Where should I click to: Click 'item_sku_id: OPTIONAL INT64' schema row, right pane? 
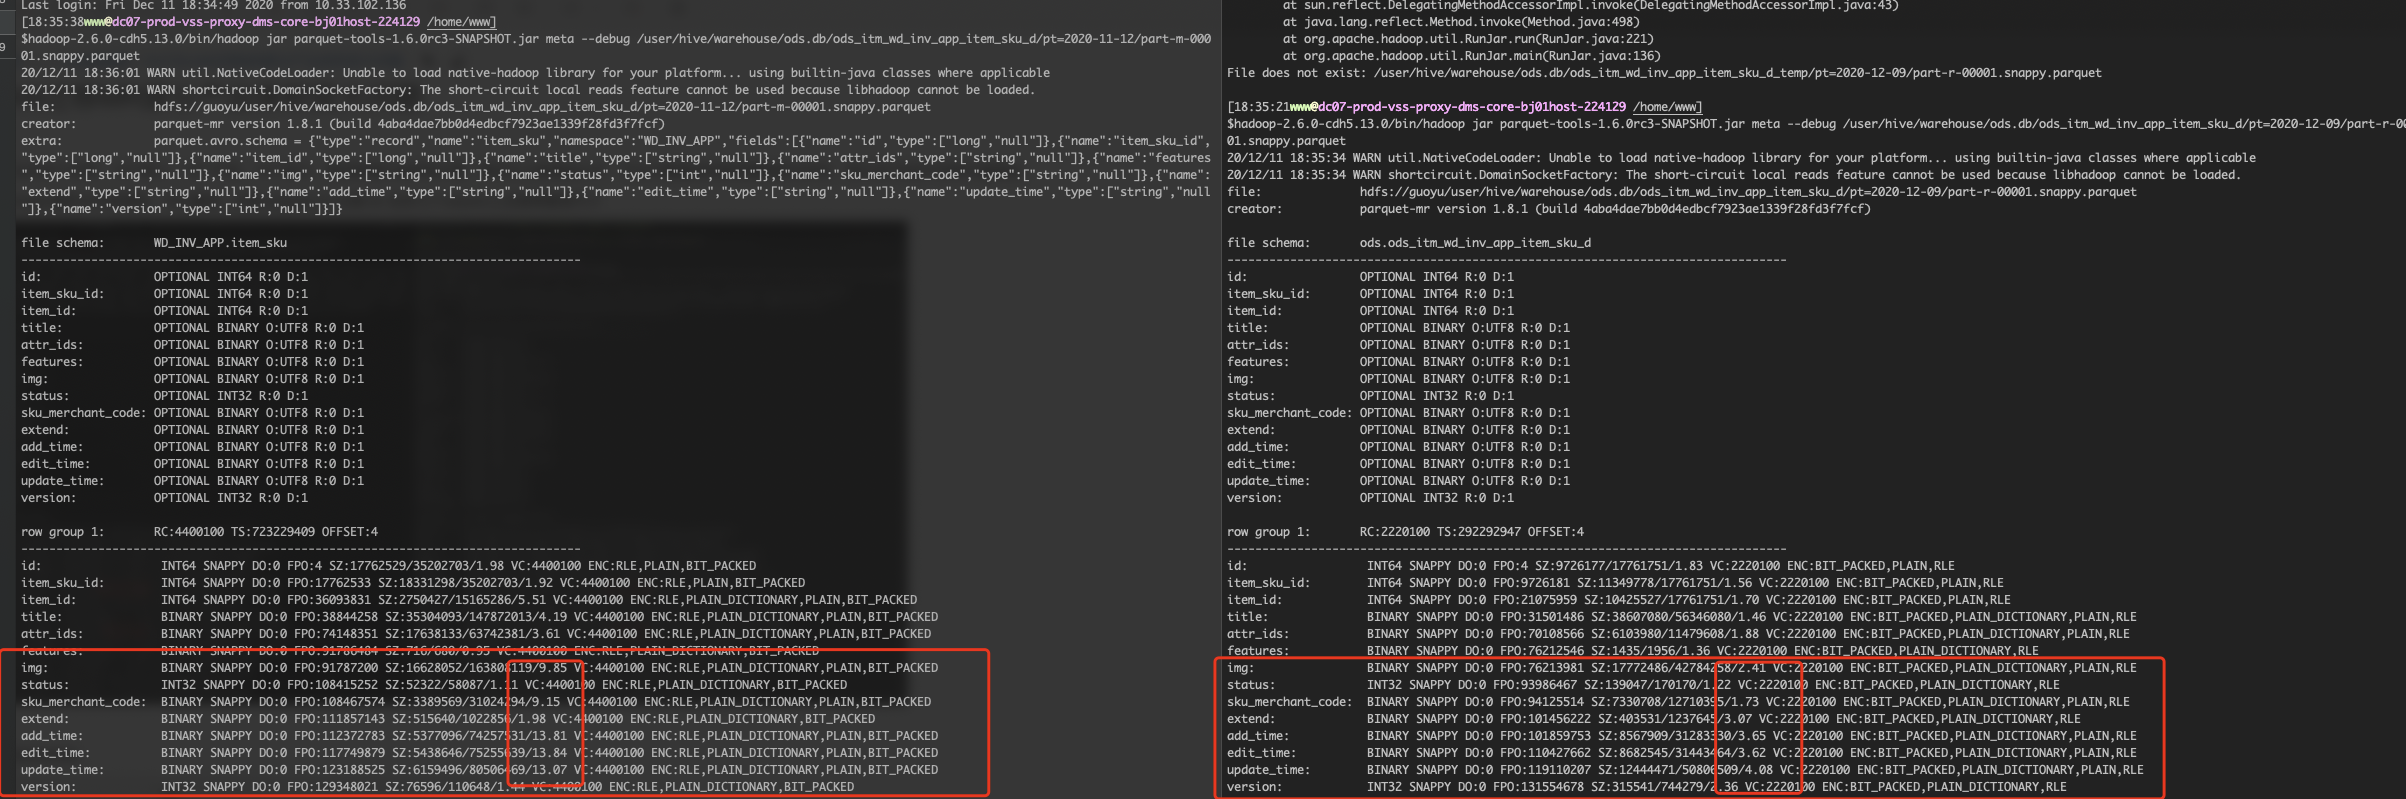1370,294
